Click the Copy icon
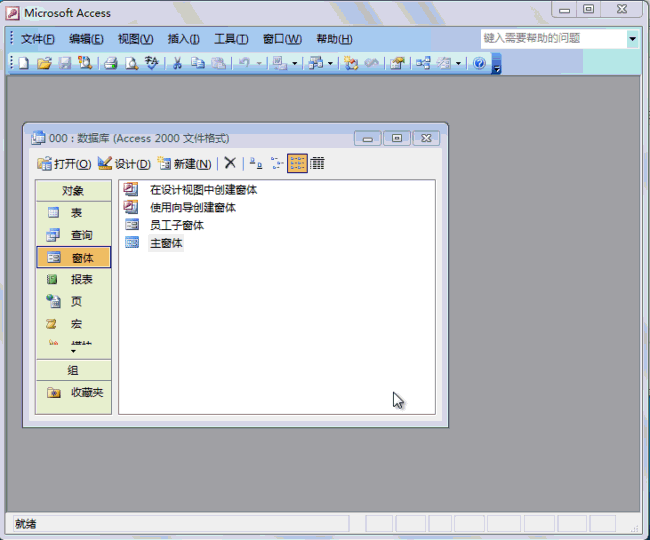 (198, 63)
